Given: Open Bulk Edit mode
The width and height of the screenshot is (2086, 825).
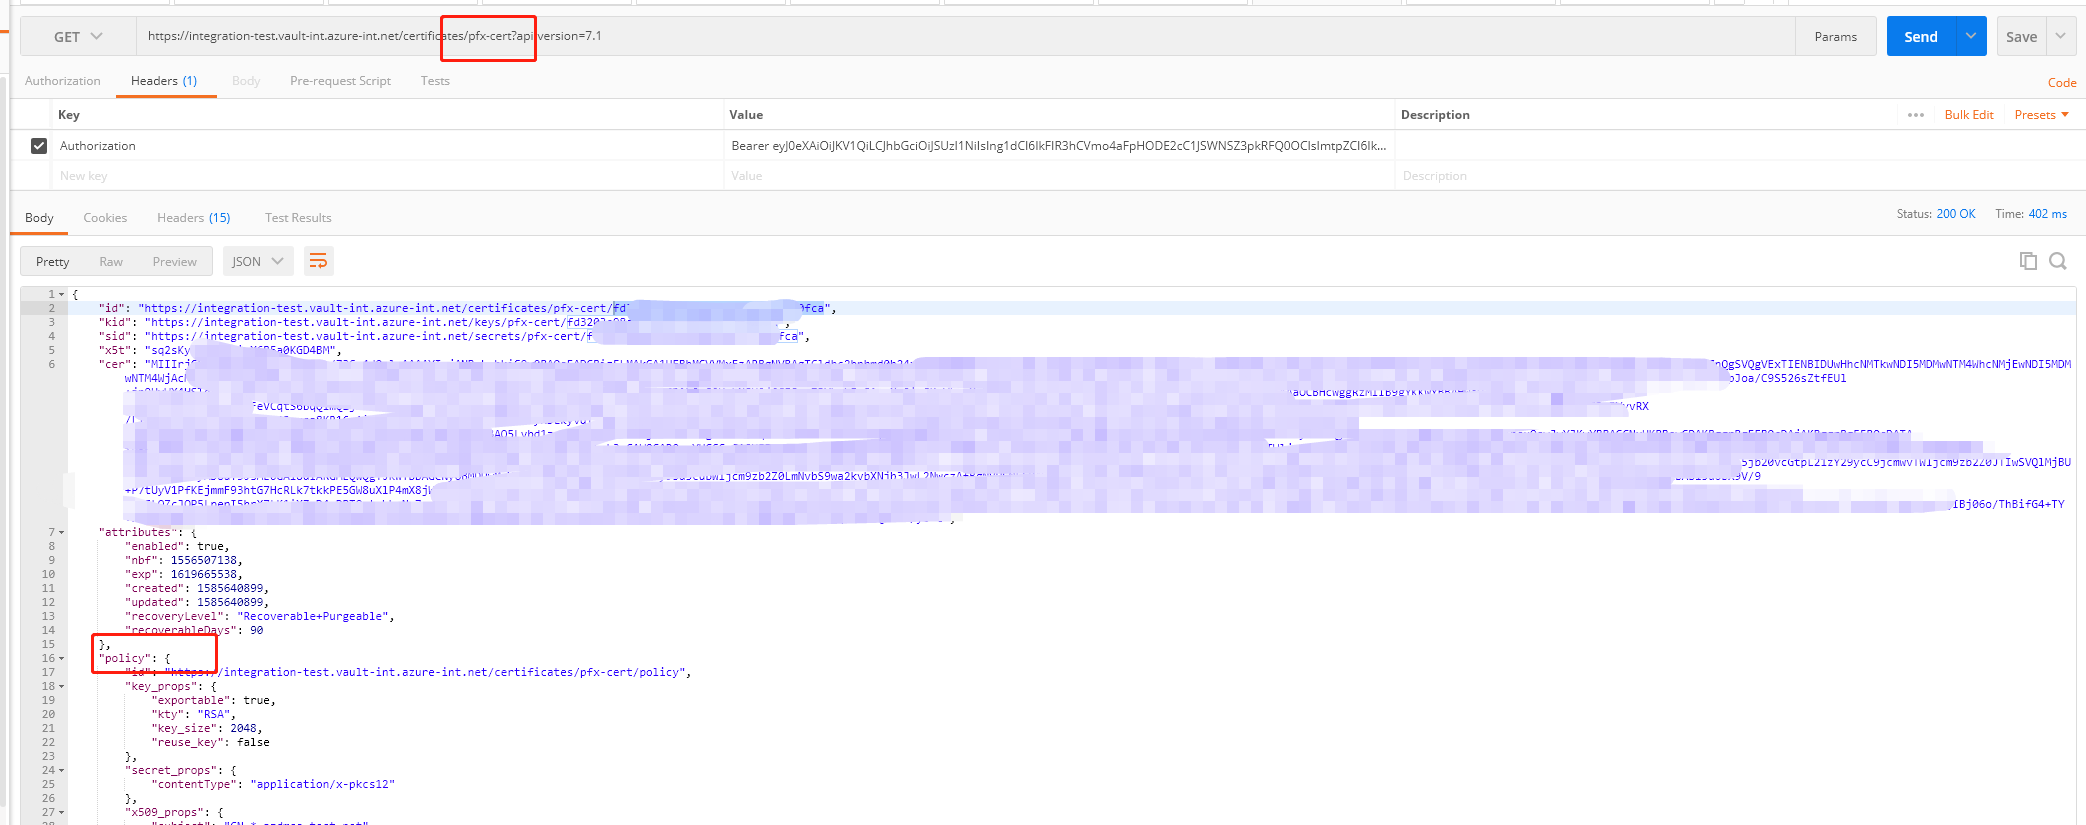Looking at the screenshot, I should pos(1969,115).
